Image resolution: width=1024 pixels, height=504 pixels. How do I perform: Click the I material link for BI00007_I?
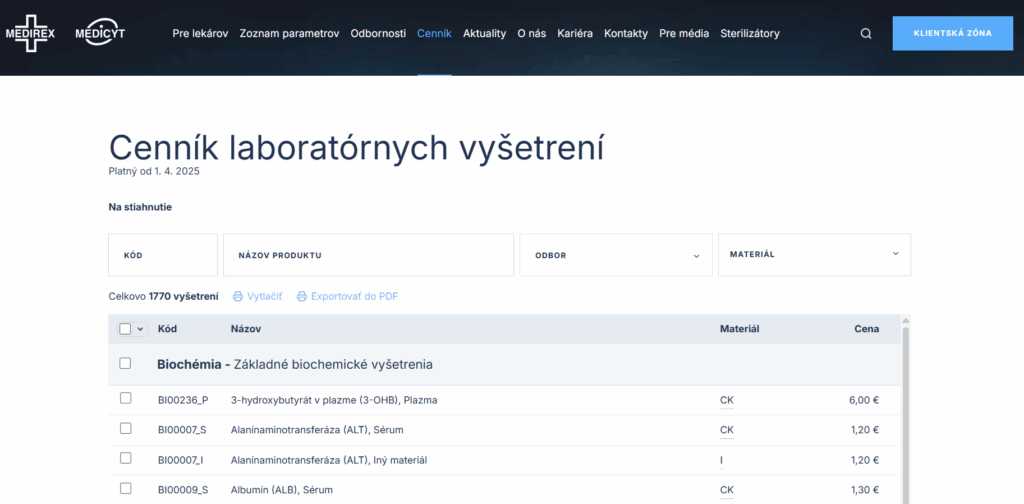722,460
